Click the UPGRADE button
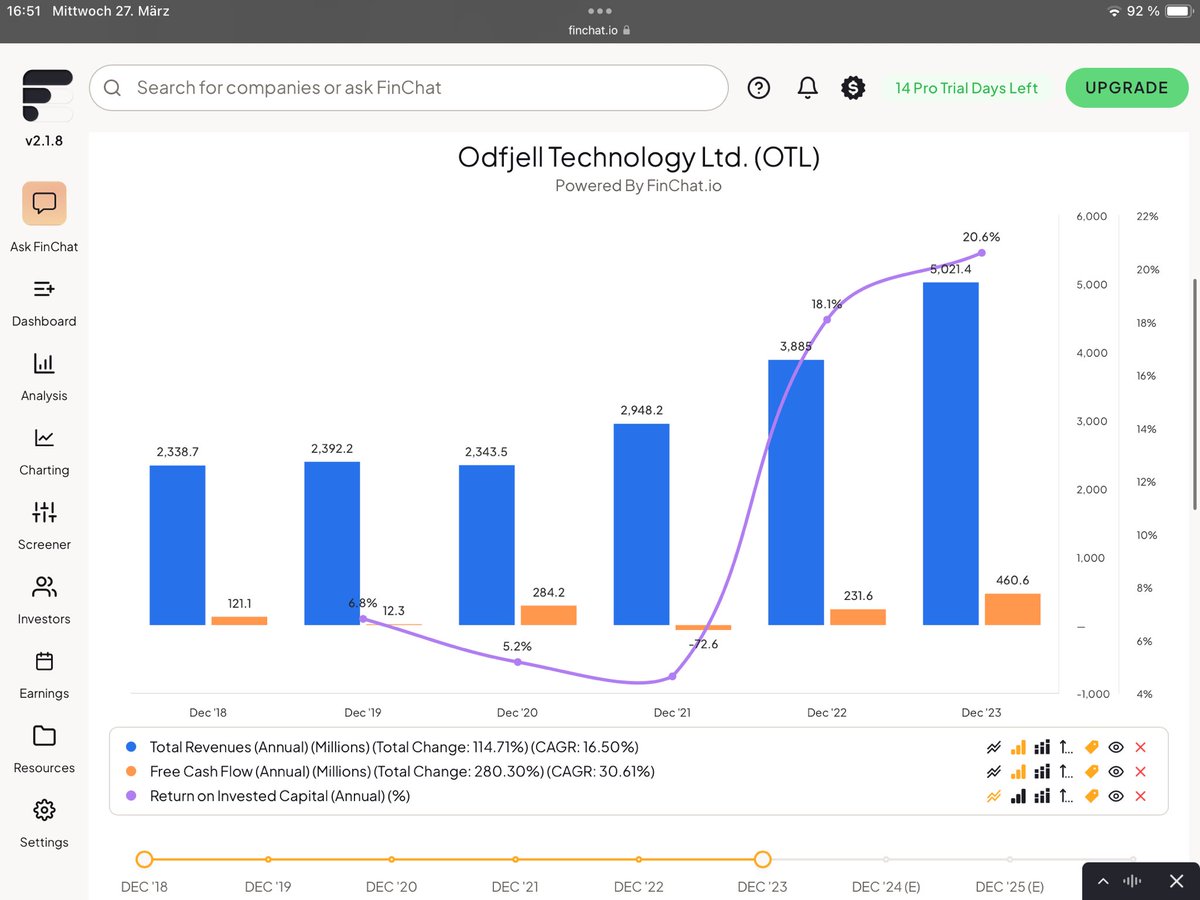This screenshot has width=1200, height=900. click(x=1126, y=88)
